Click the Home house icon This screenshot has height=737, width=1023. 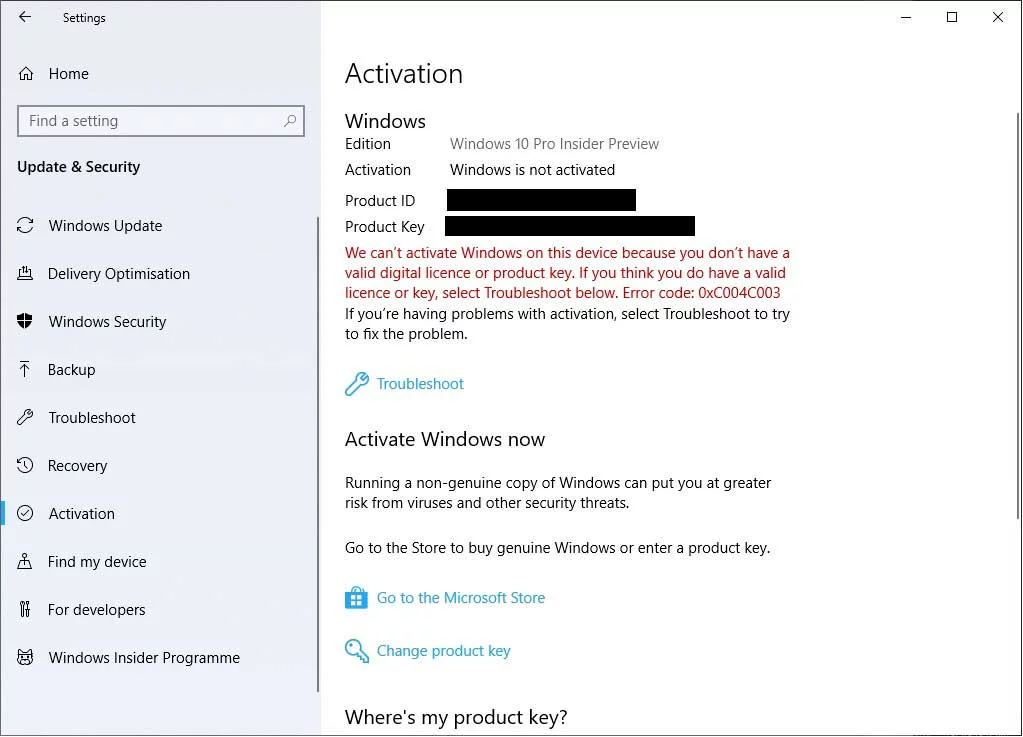pos(25,74)
